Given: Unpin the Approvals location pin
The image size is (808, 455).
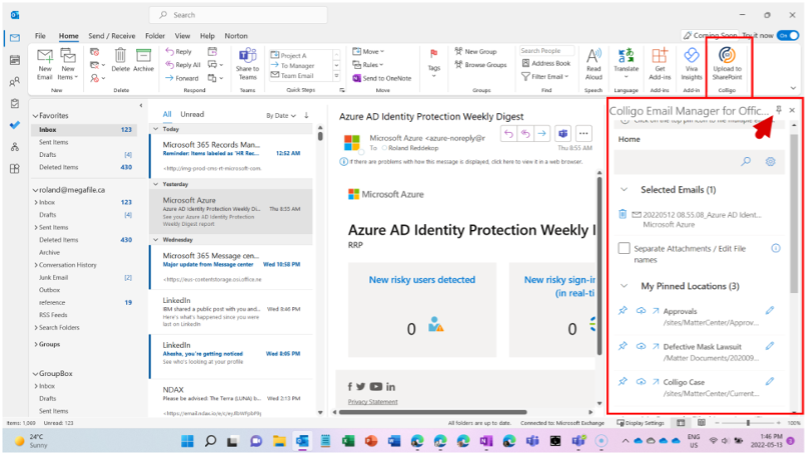Looking at the screenshot, I should [623, 310].
